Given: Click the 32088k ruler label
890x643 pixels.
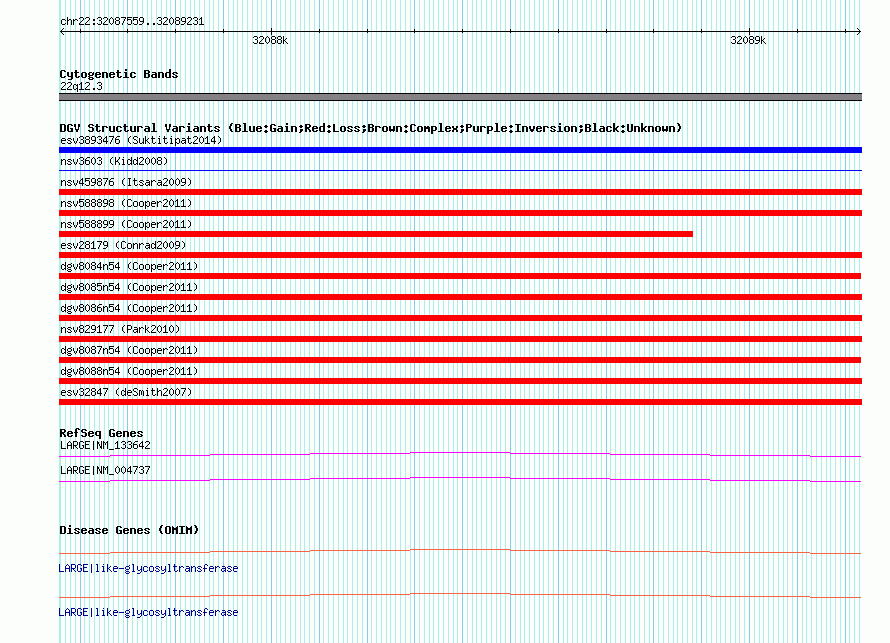Looking at the screenshot, I should [x=270, y=40].
